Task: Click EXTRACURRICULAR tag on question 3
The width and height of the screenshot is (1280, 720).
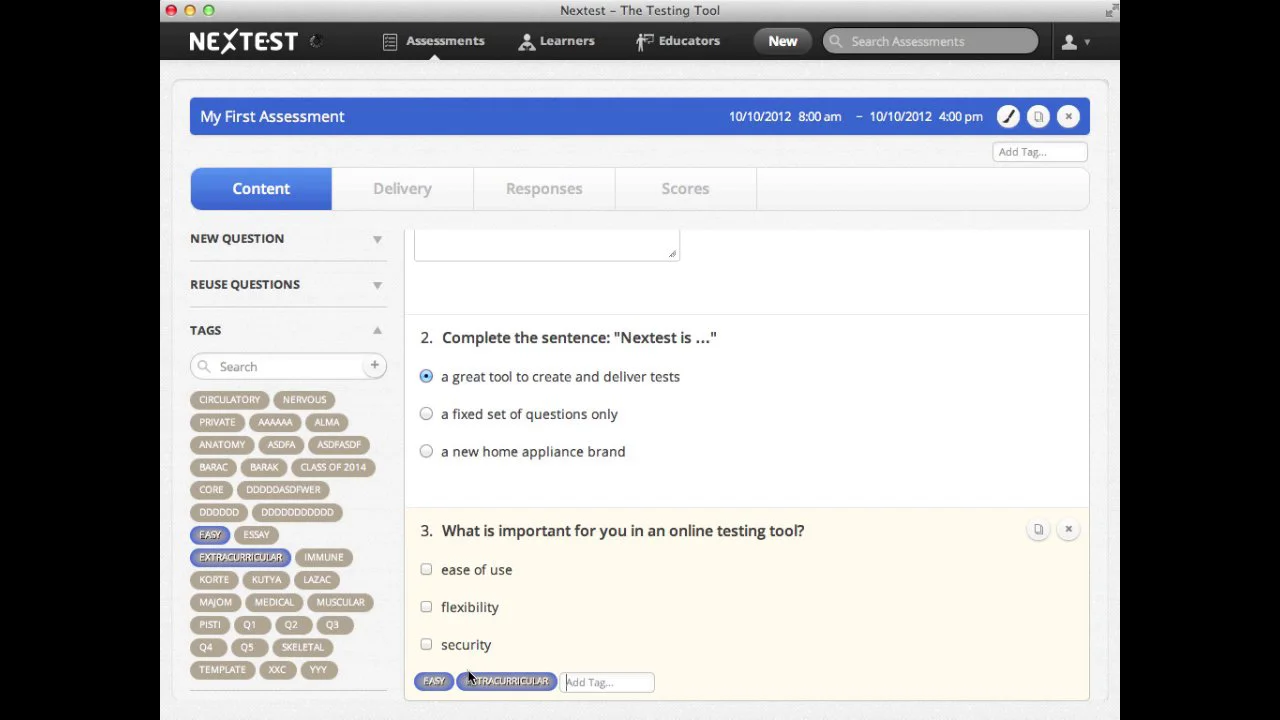Action: [x=507, y=681]
